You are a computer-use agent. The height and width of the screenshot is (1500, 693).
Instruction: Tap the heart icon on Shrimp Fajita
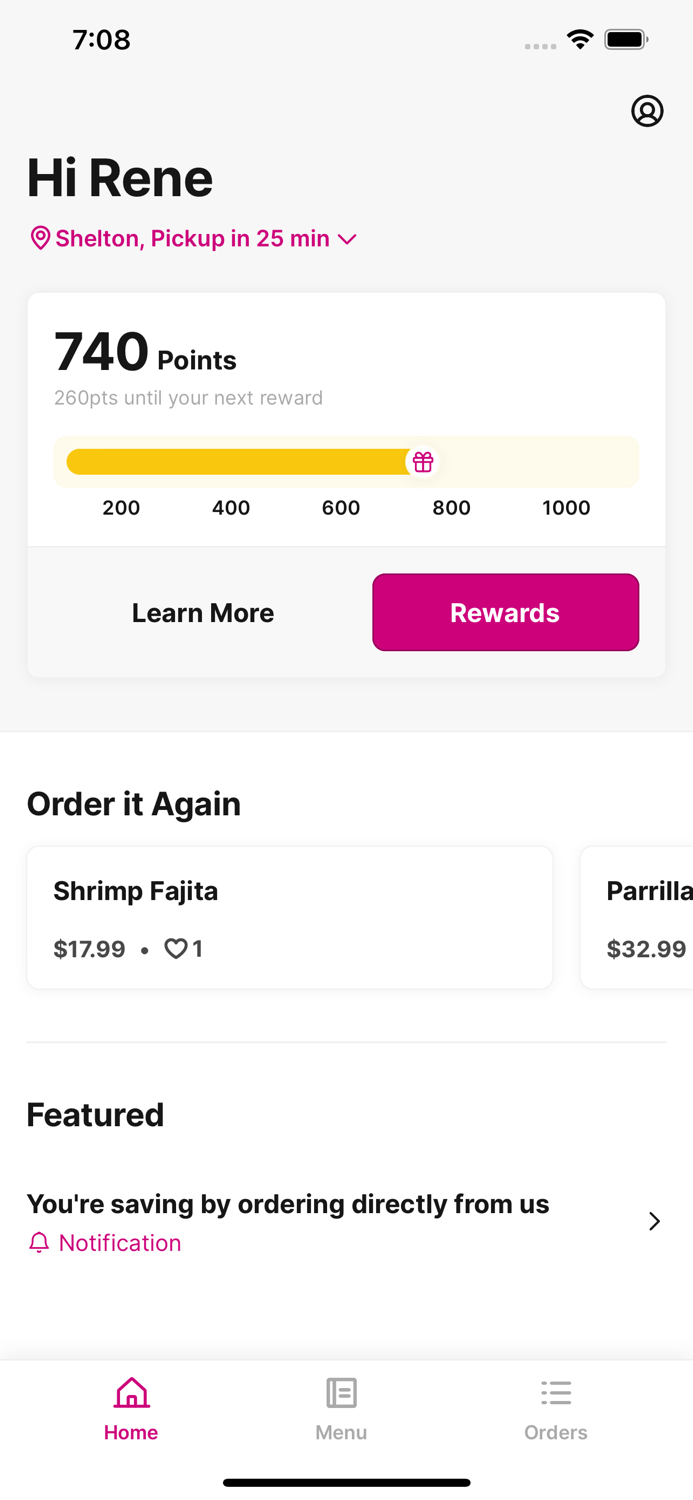click(x=176, y=948)
